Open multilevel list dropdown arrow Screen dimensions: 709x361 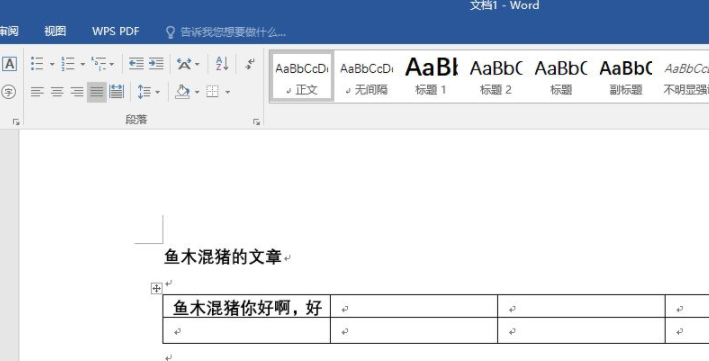(x=112, y=64)
